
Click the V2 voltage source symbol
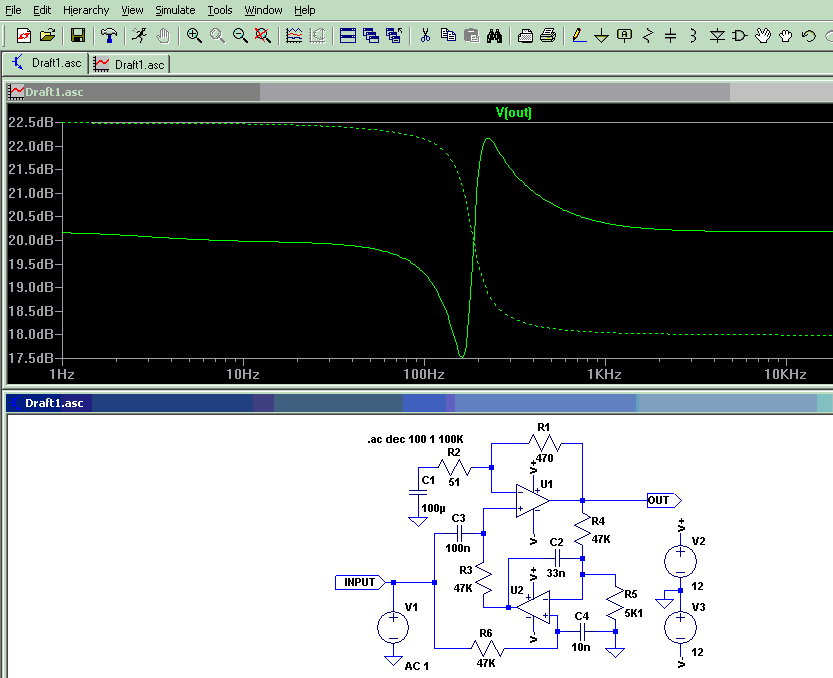[x=681, y=561]
